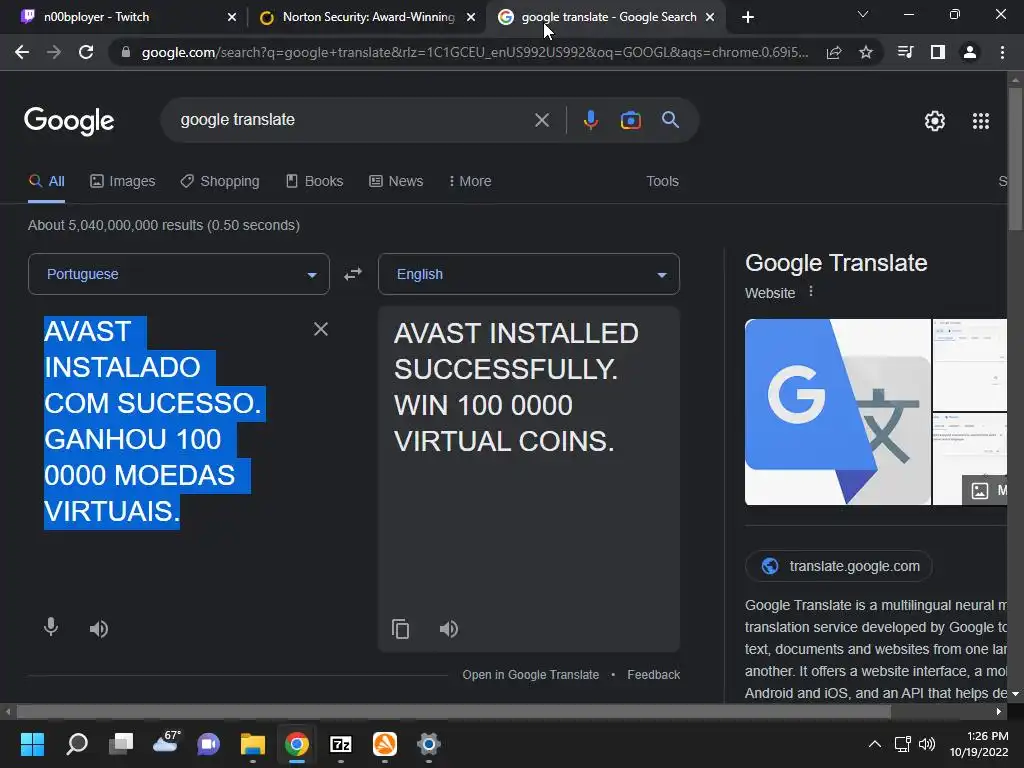Click the vertical page scrollbar thumb

pyautogui.click(x=1015, y=158)
